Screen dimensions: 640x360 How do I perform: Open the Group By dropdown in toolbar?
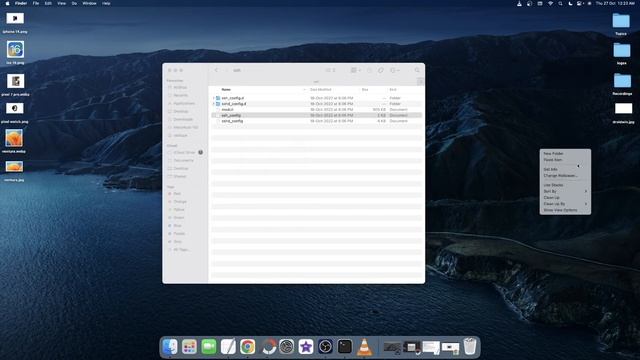[x=356, y=70]
